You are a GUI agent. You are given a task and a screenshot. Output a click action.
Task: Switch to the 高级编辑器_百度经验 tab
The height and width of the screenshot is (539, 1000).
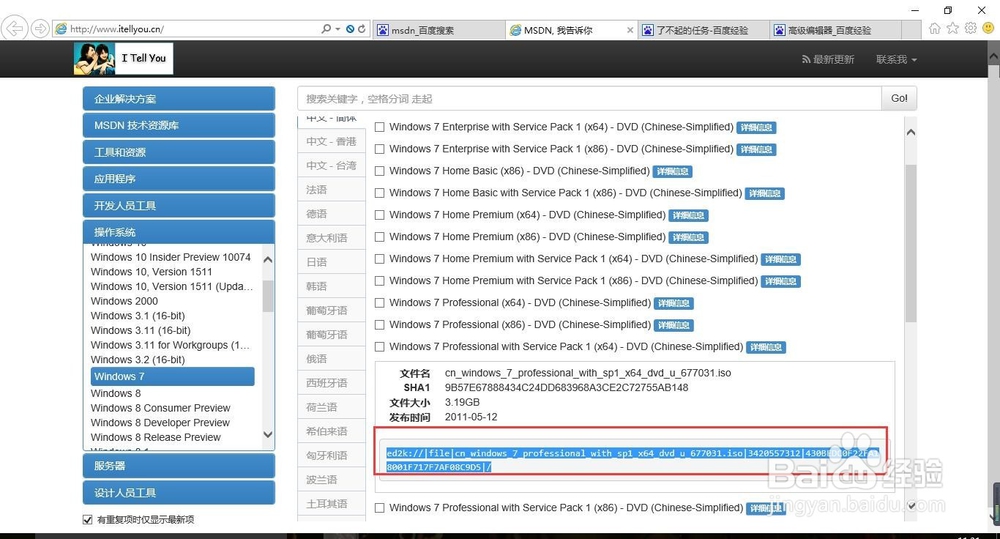pos(835,30)
